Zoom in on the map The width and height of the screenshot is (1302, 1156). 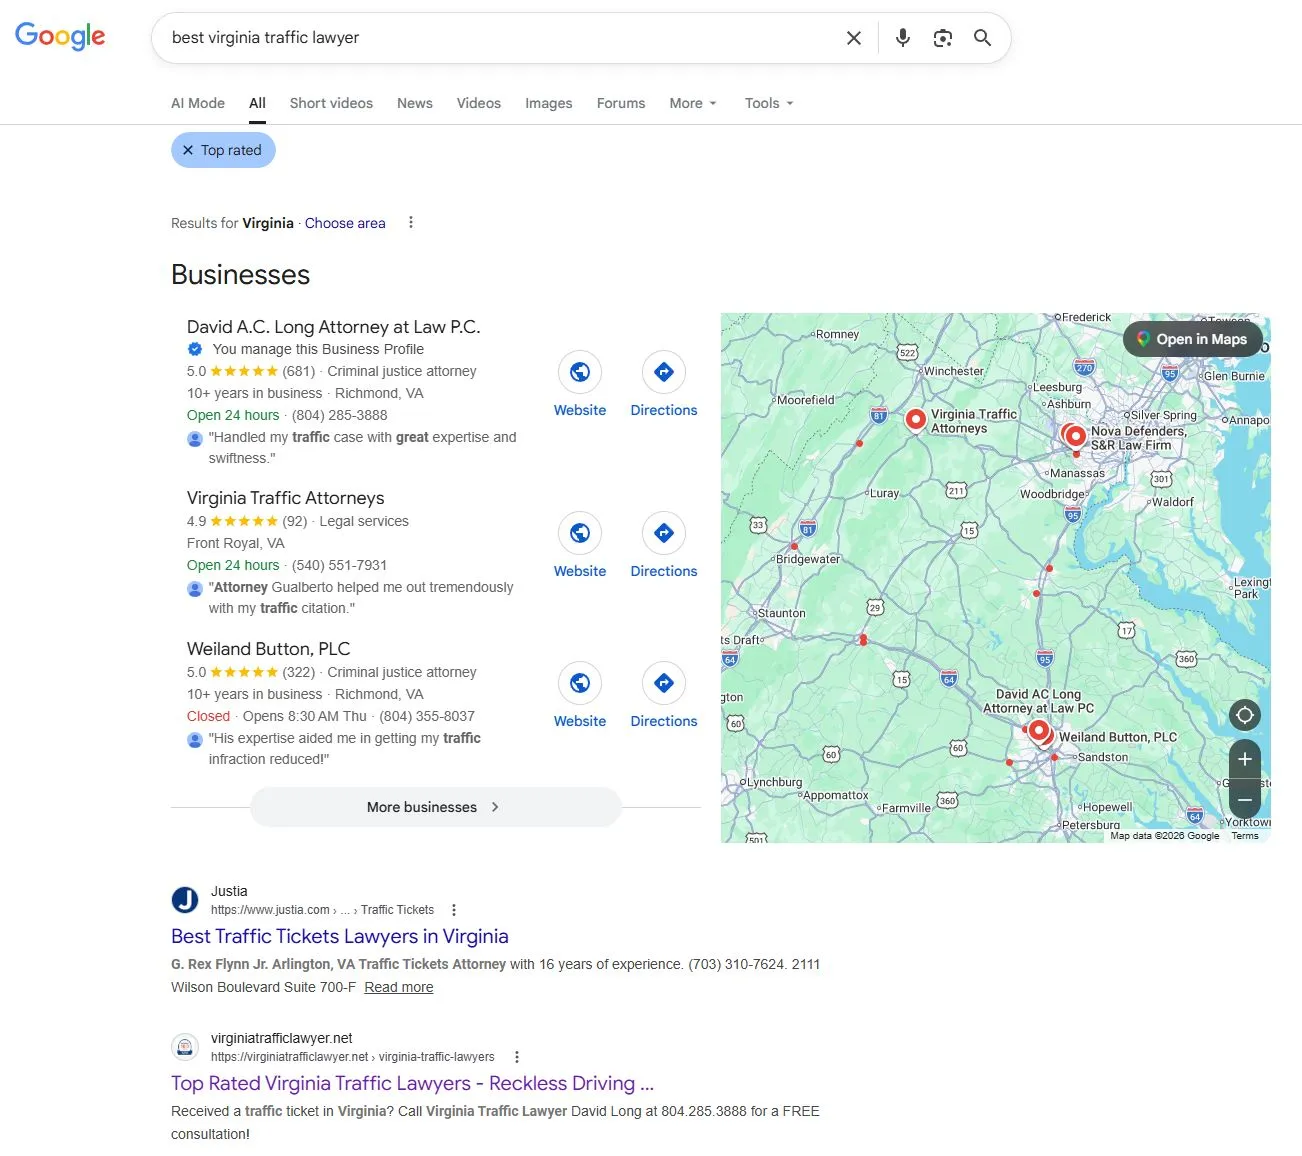click(x=1245, y=759)
